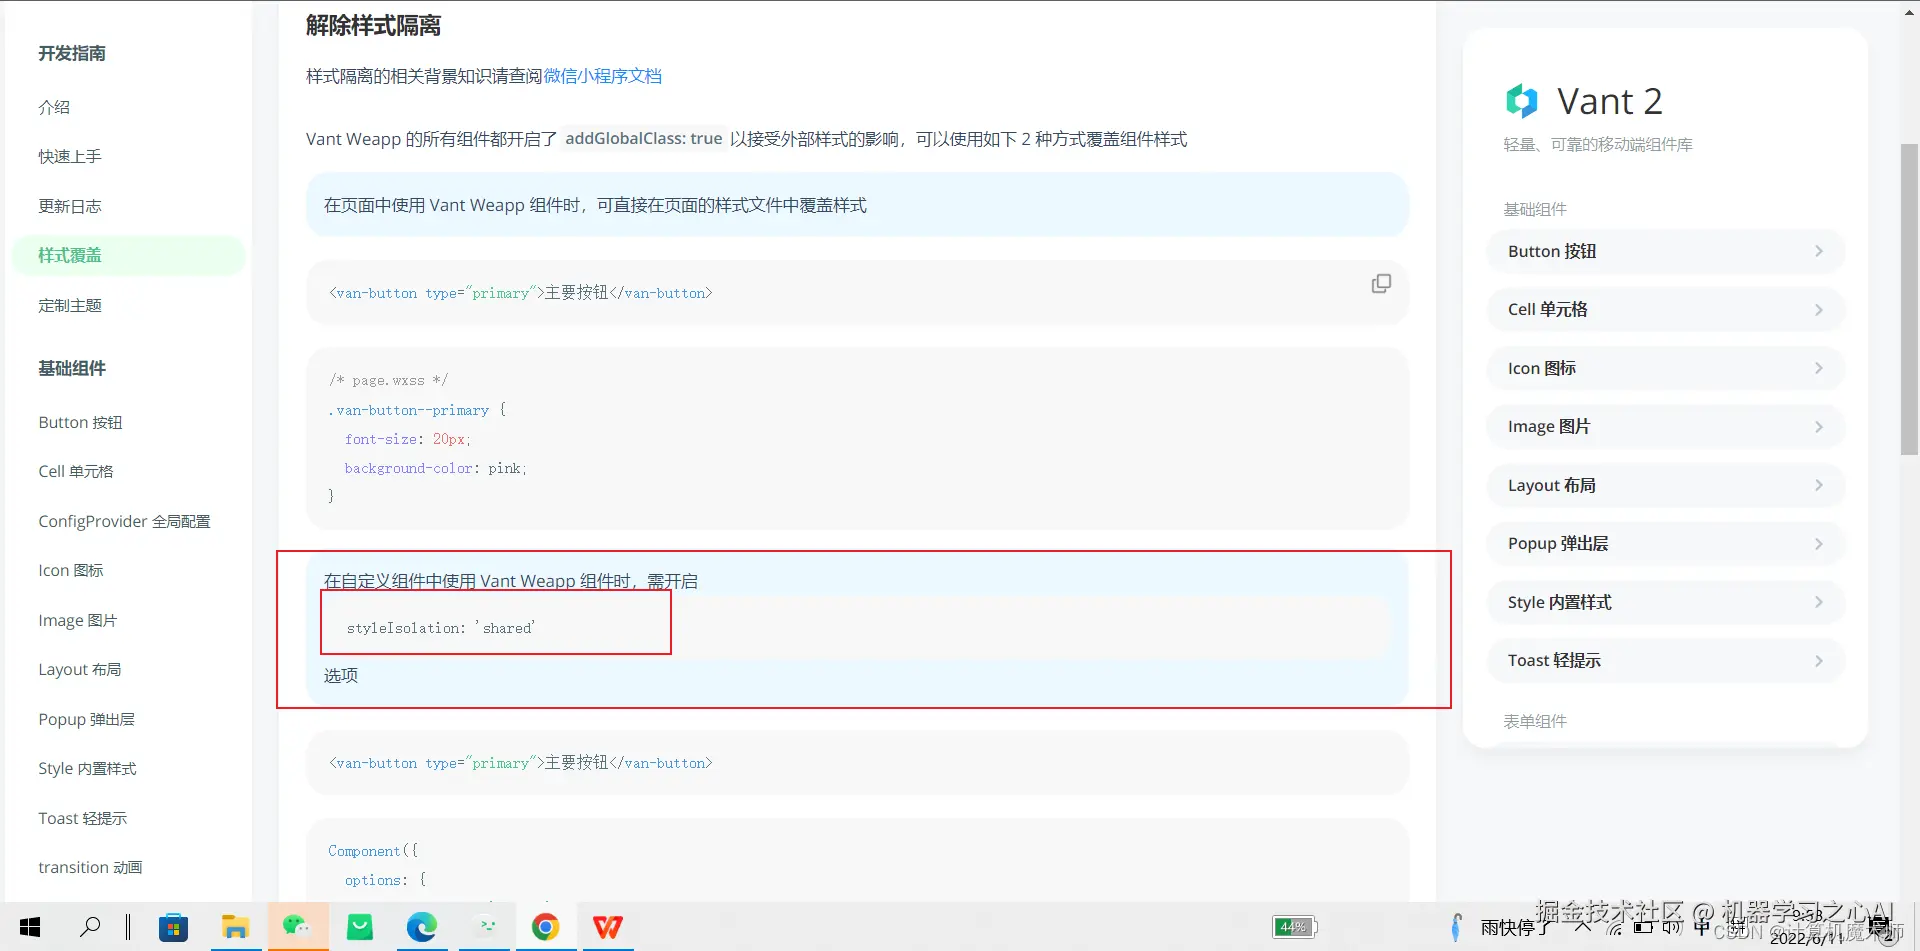Open Icon 图标 in the left sidebar
The height and width of the screenshot is (951, 1920).
71,570
